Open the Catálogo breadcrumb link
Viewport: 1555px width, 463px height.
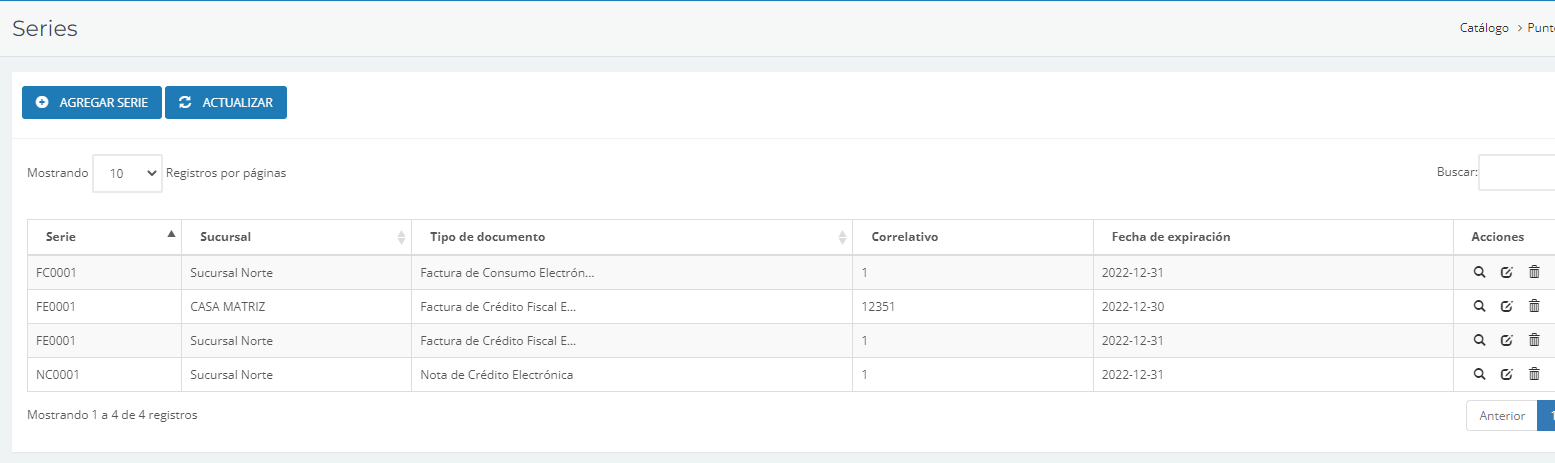[x=1484, y=28]
